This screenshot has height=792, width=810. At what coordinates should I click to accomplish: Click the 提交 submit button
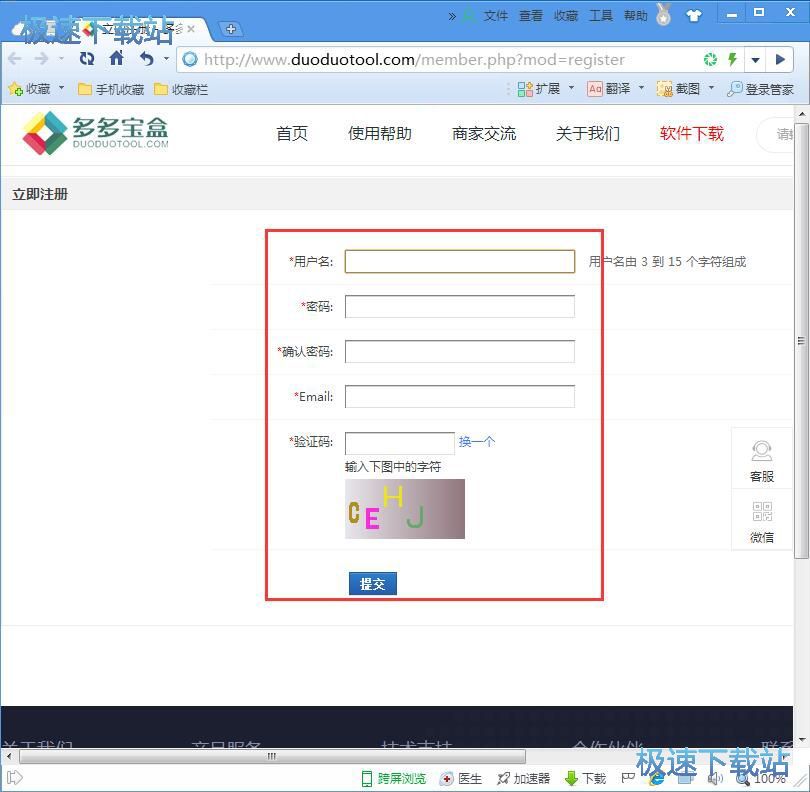click(372, 584)
